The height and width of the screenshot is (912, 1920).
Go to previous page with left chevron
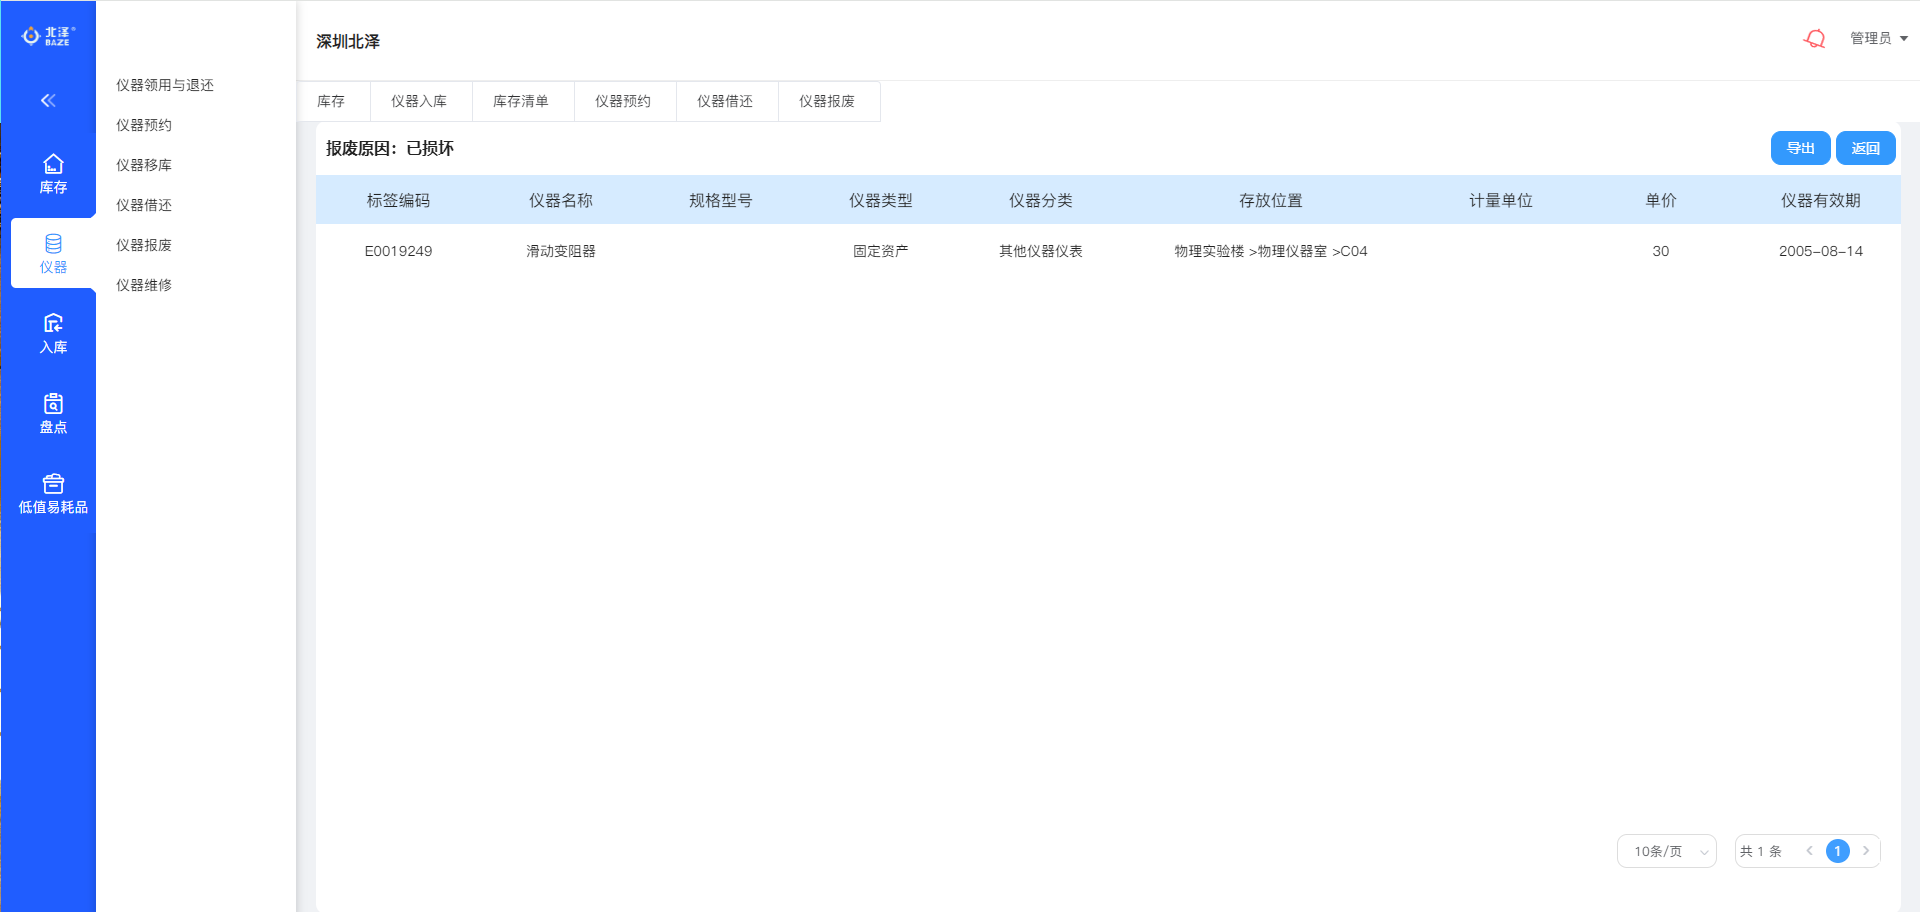pos(1809,851)
